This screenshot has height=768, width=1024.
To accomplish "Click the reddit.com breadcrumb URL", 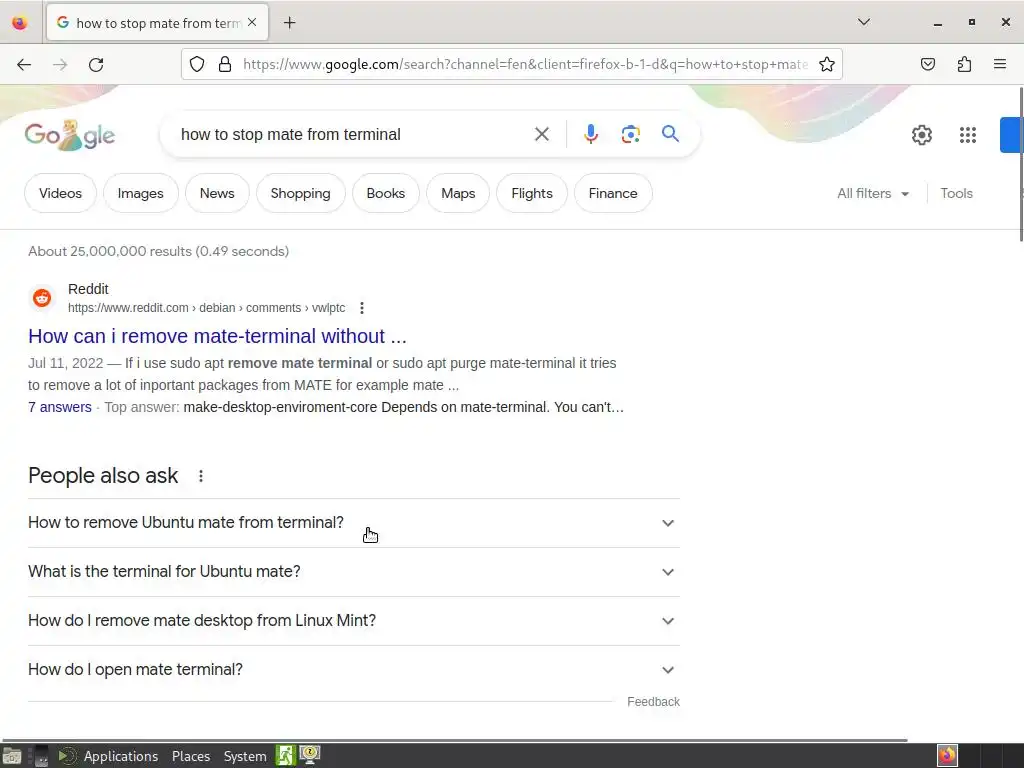I will click(x=206, y=308).
